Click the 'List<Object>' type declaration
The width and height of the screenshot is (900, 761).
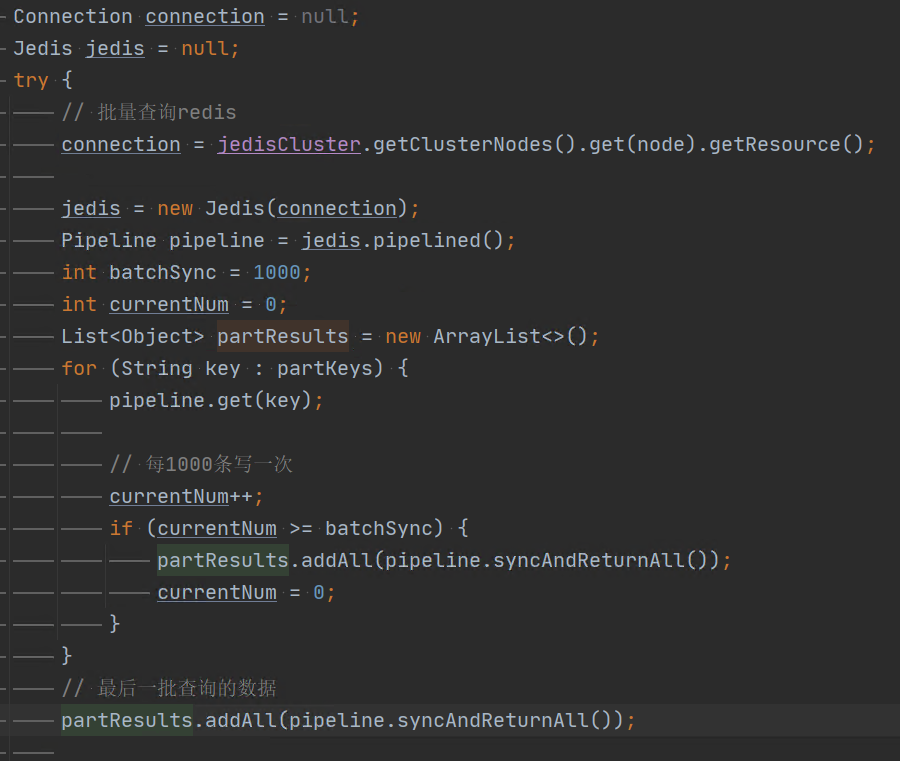point(133,336)
